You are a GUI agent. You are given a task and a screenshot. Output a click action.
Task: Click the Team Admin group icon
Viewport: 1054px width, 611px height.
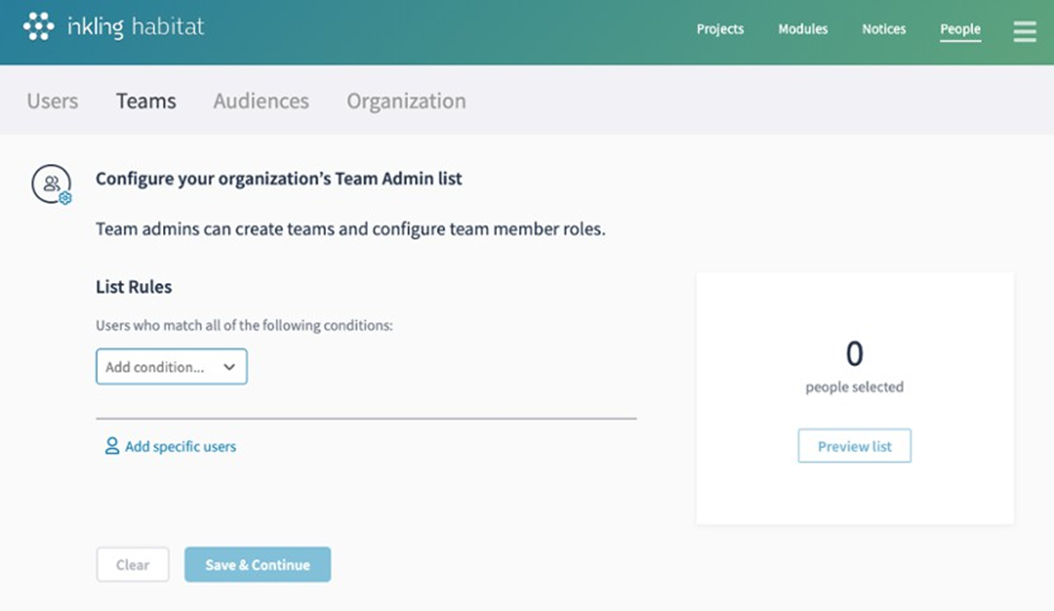coord(51,184)
